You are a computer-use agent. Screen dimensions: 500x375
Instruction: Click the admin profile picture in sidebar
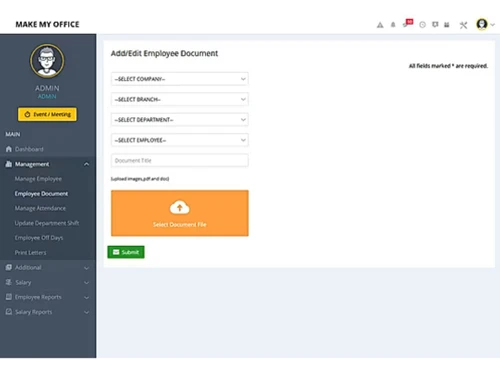click(47, 61)
